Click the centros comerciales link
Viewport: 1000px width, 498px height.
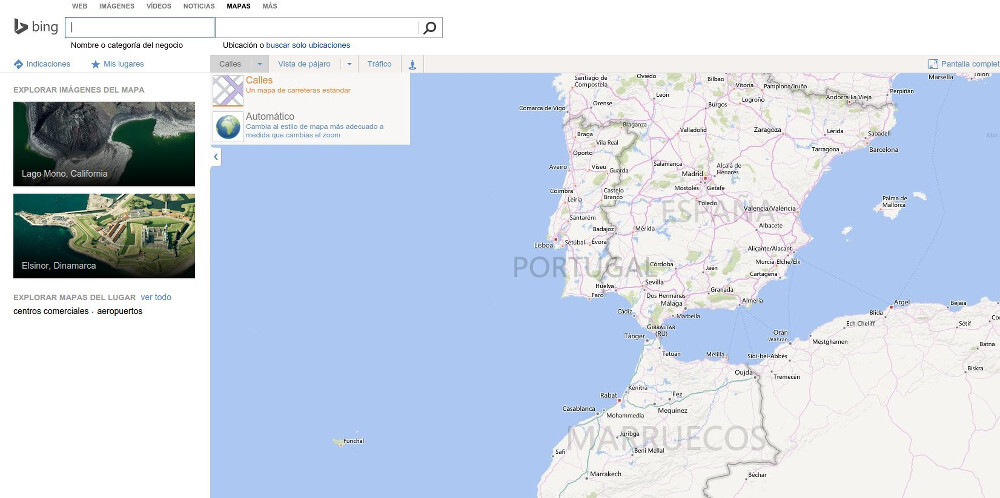pyautogui.click(x=51, y=311)
